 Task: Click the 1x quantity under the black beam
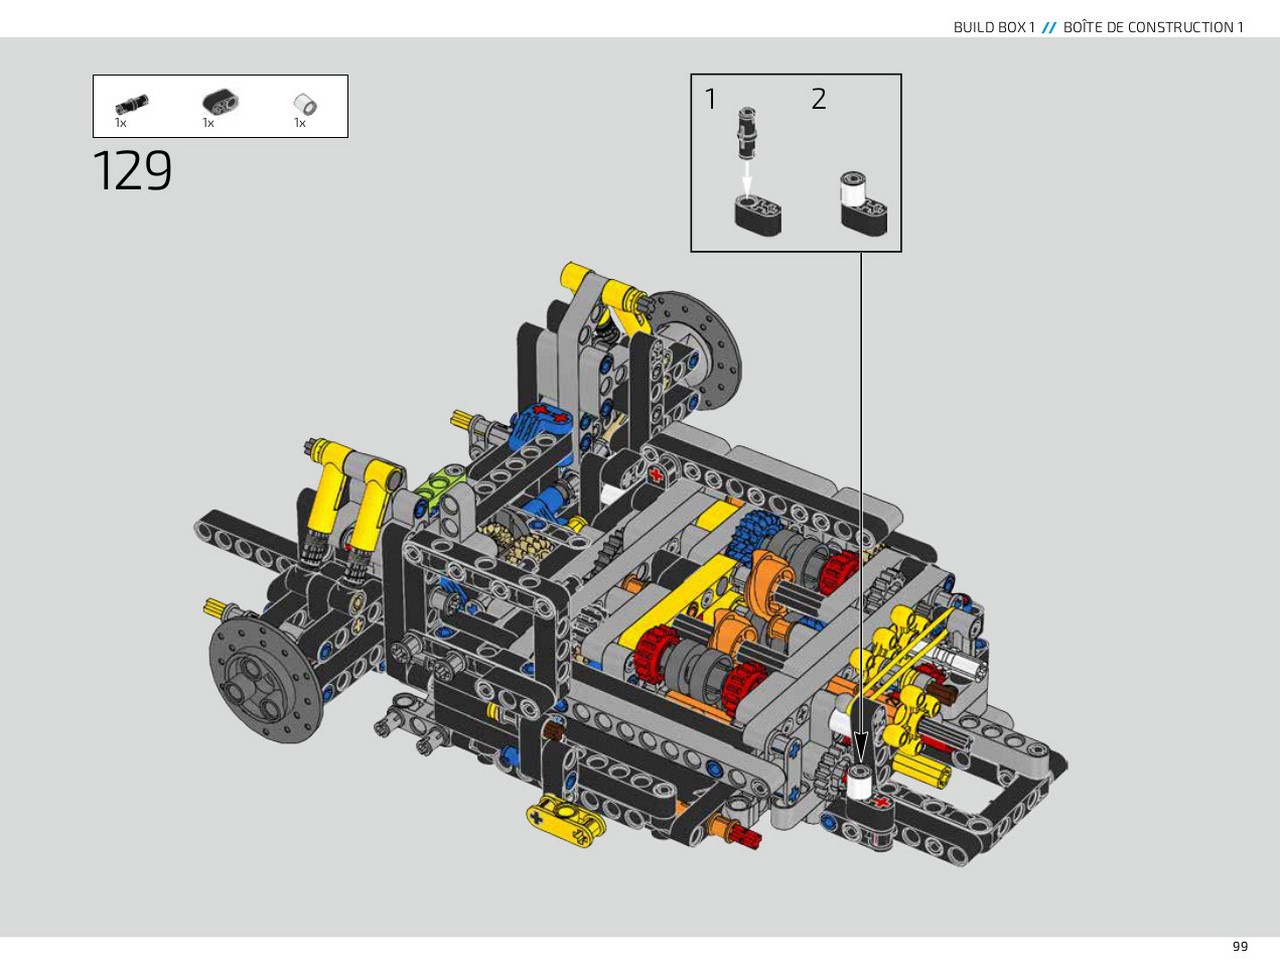(x=208, y=123)
